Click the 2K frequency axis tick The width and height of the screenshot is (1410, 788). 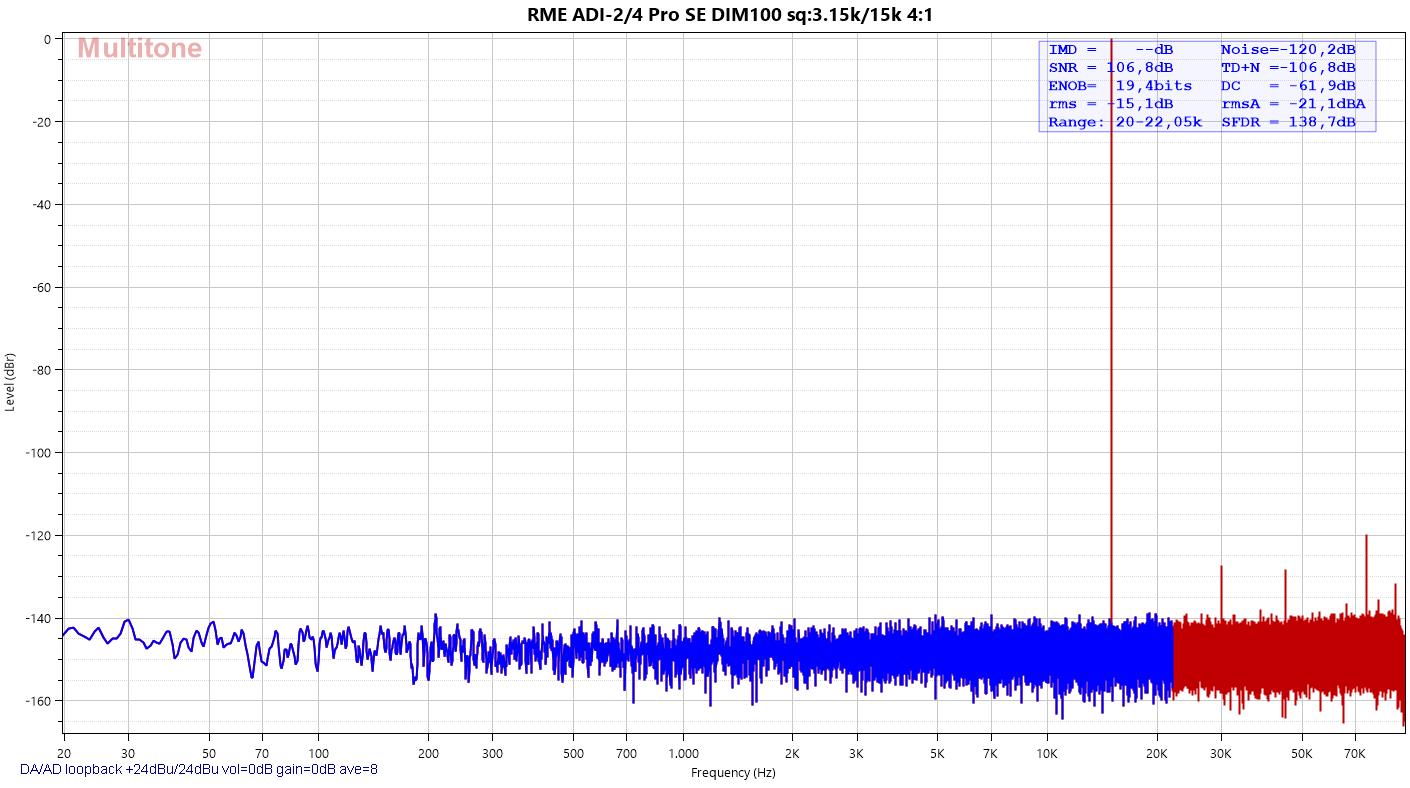792,752
